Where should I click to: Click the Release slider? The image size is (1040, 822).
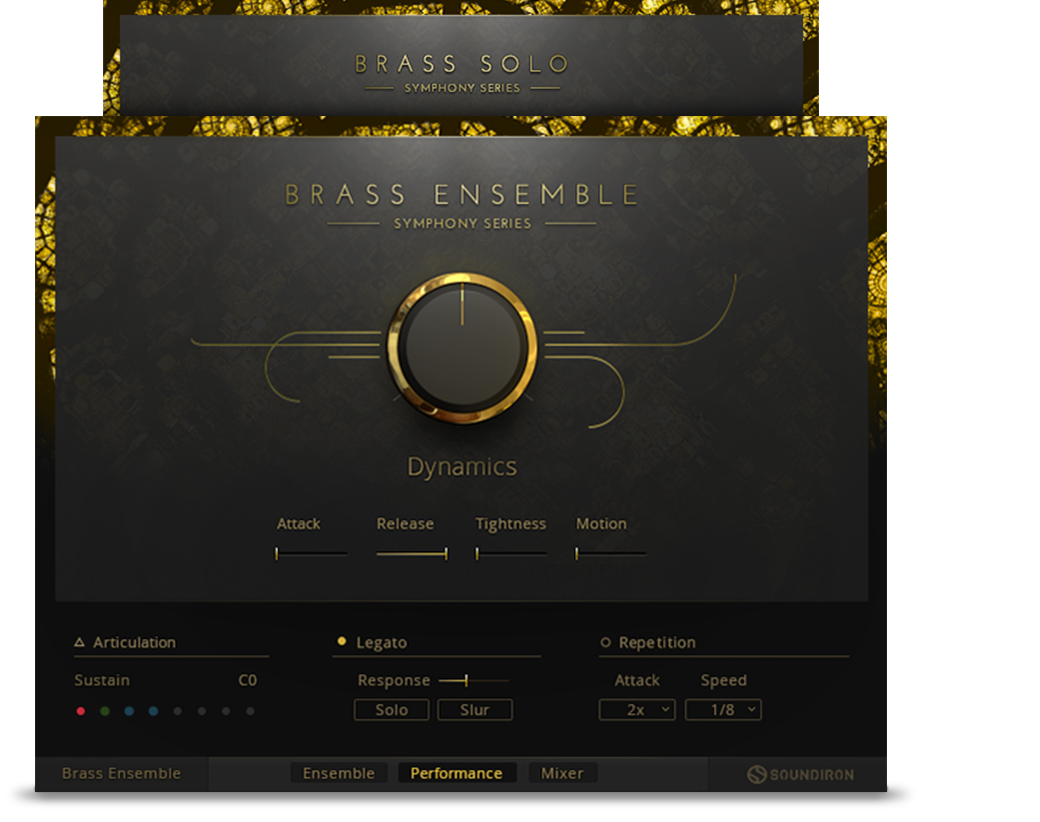tap(412, 553)
